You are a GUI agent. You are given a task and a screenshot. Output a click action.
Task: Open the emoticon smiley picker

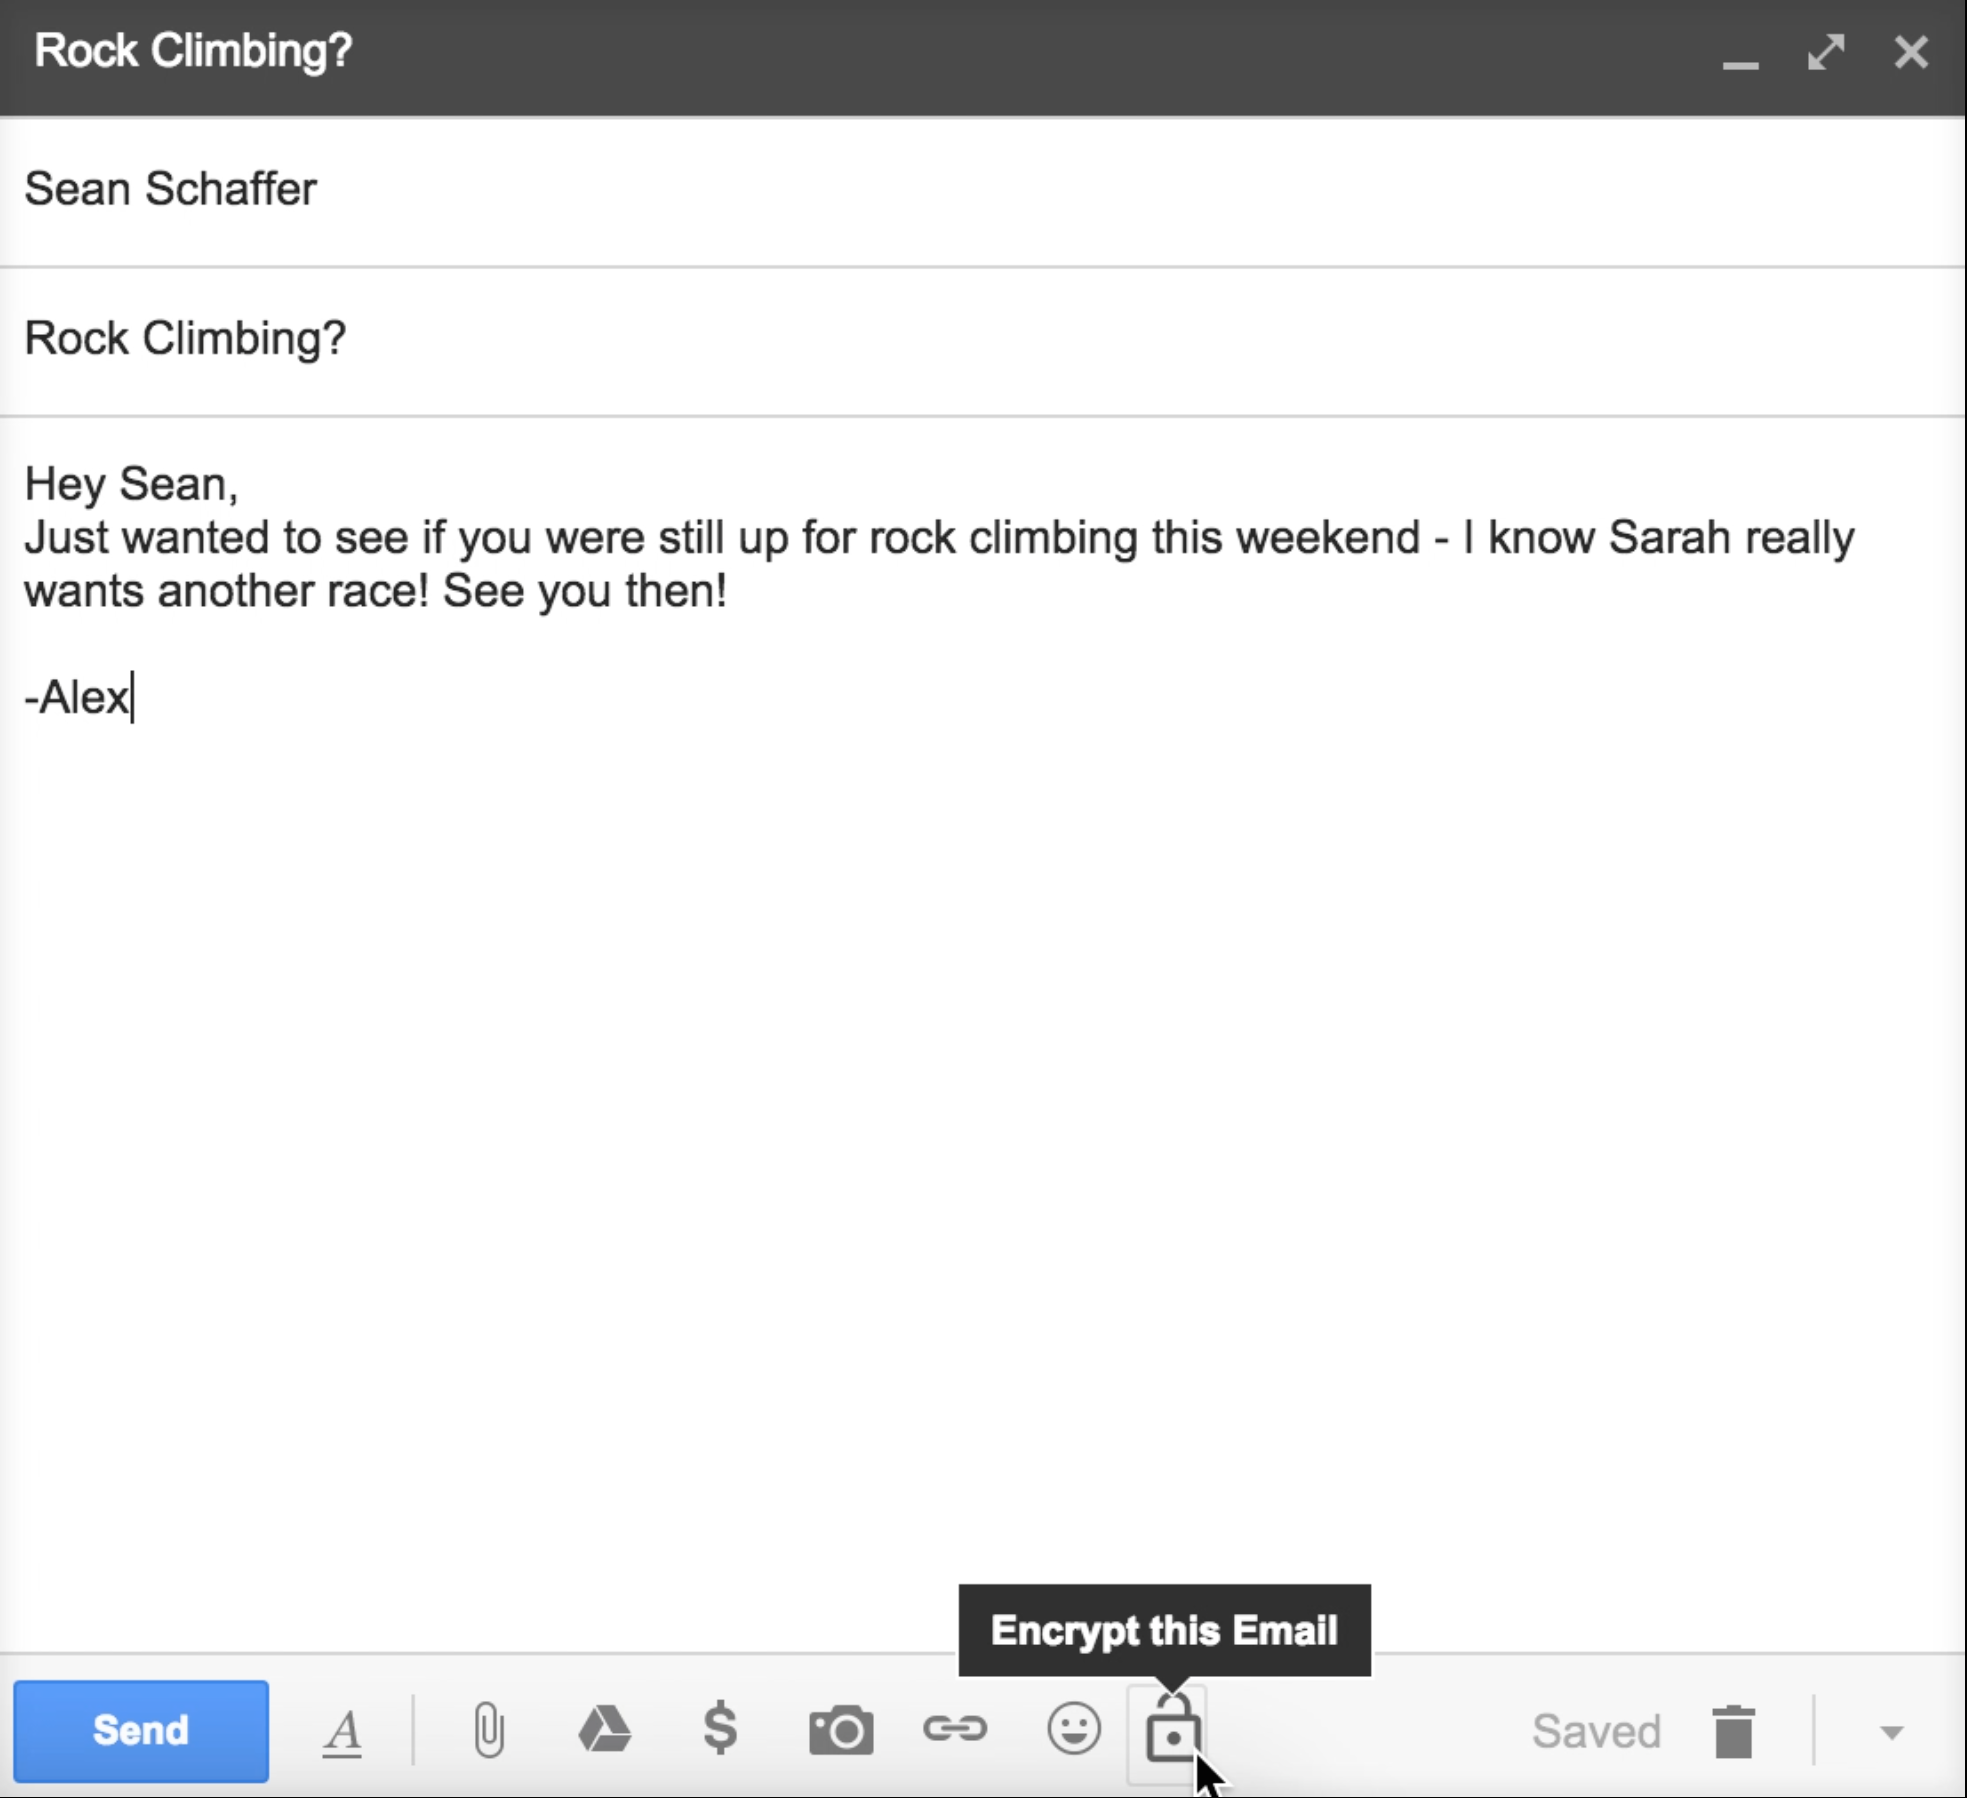(1074, 1728)
